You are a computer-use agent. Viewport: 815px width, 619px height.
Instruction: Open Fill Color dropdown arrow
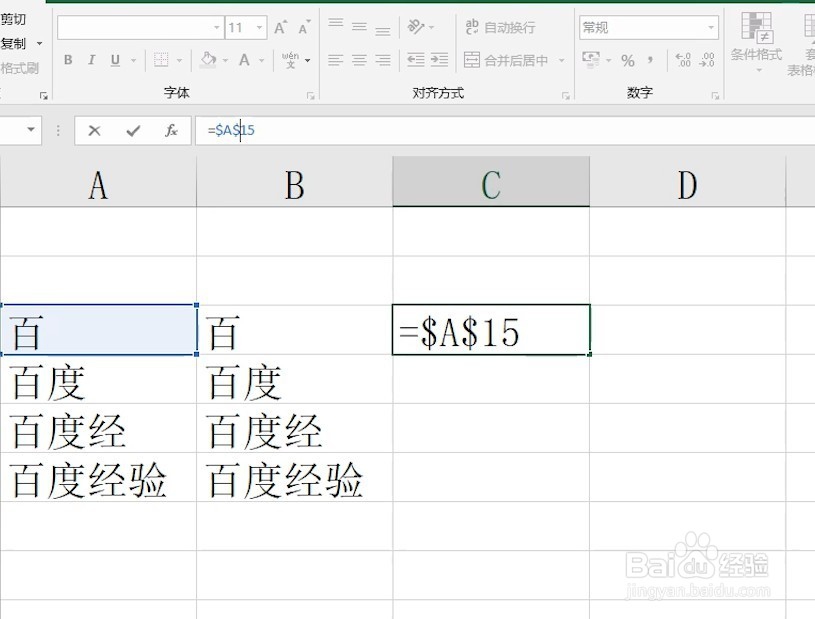click(x=225, y=61)
